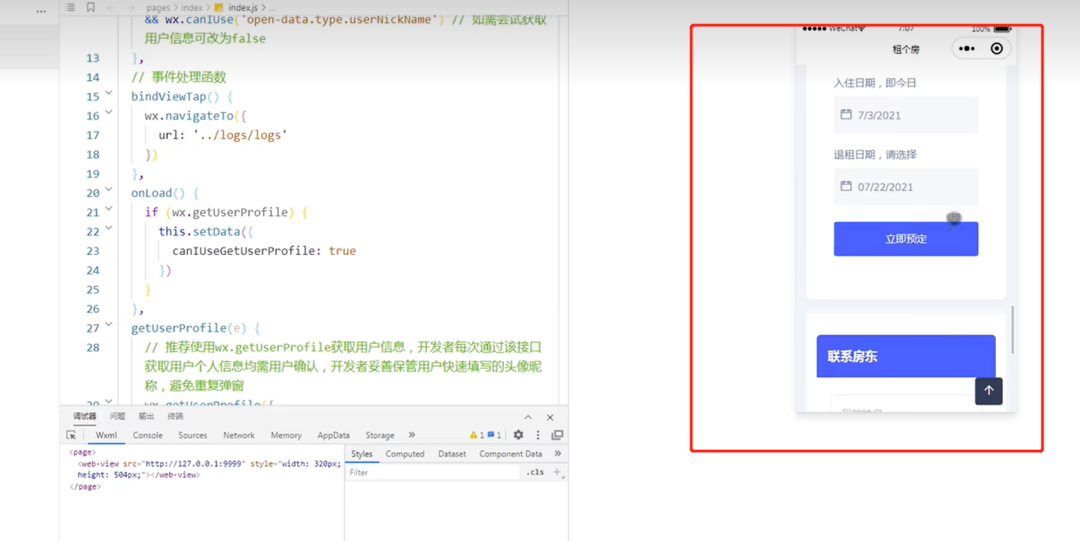Open the Storage tab

[x=380, y=435]
